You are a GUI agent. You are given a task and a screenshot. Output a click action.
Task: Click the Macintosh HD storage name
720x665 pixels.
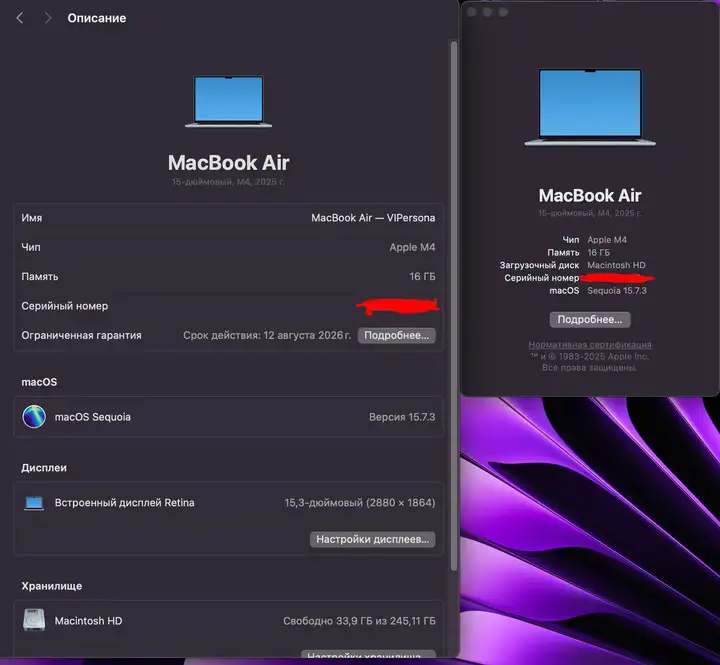89,621
